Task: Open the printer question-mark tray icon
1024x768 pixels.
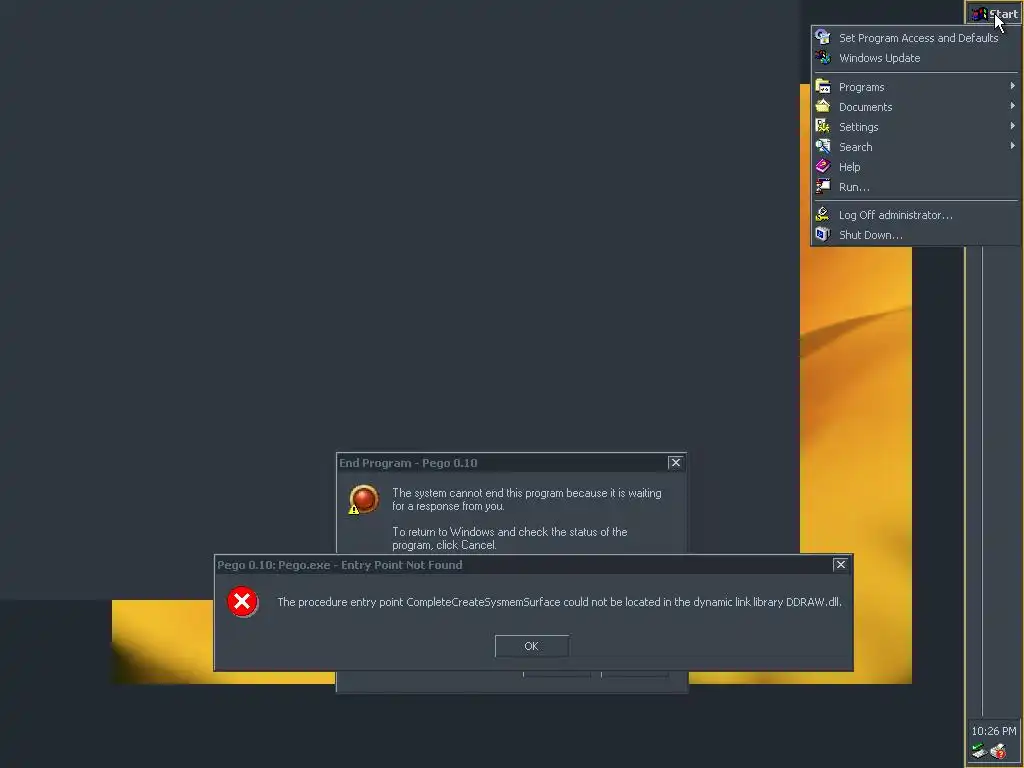Action: pyautogui.click(x=999, y=751)
